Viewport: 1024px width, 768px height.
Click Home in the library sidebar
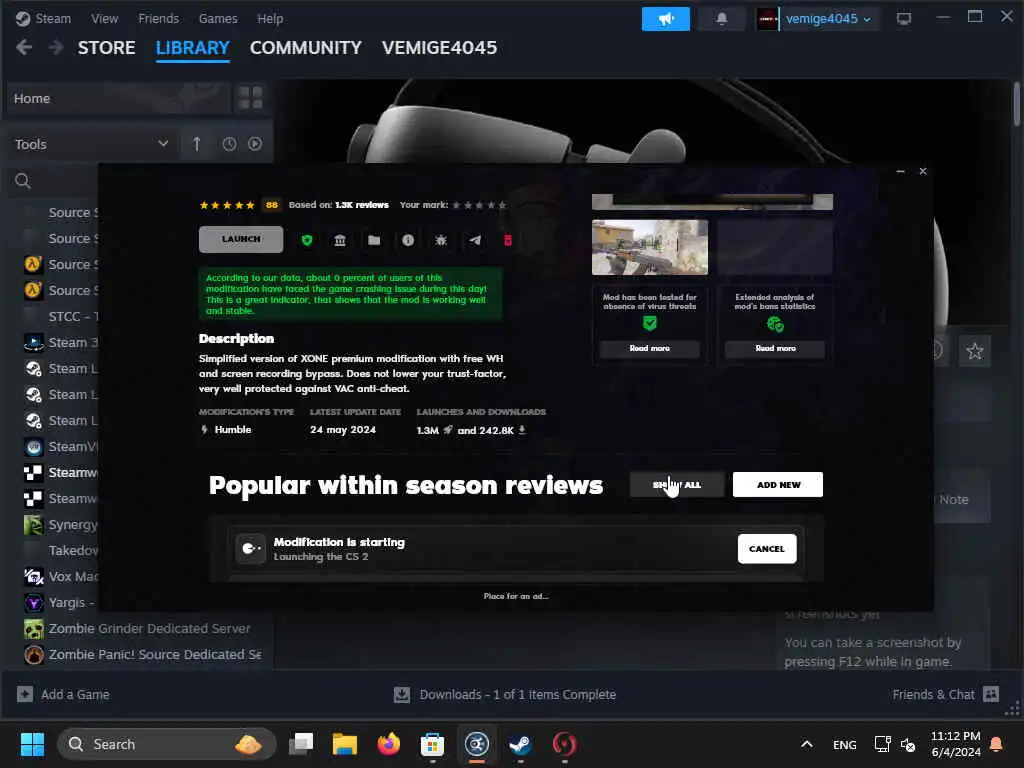pos(119,99)
